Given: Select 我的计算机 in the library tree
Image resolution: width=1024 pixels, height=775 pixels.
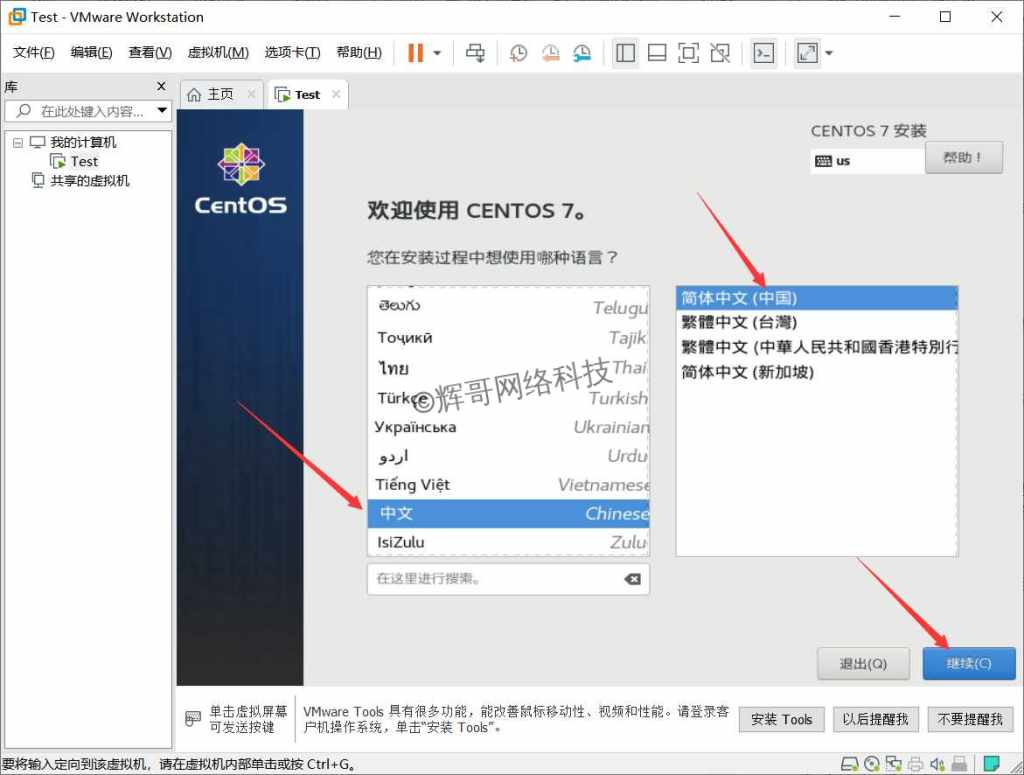Looking at the screenshot, I should pyautogui.click(x=83, y=142).
